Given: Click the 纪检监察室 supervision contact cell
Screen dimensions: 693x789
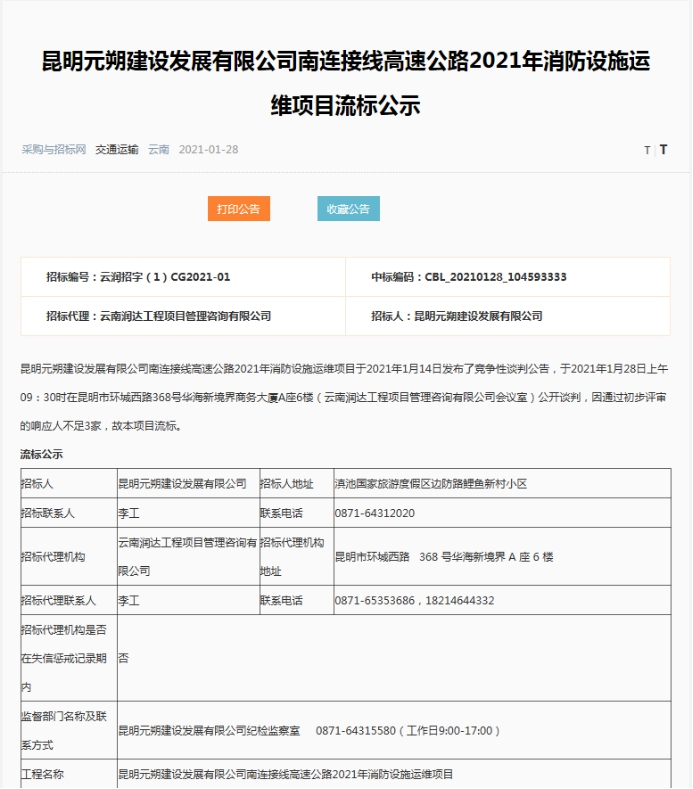Looking at the screenshot, I should pyautogui.click(x=310, y=731).
